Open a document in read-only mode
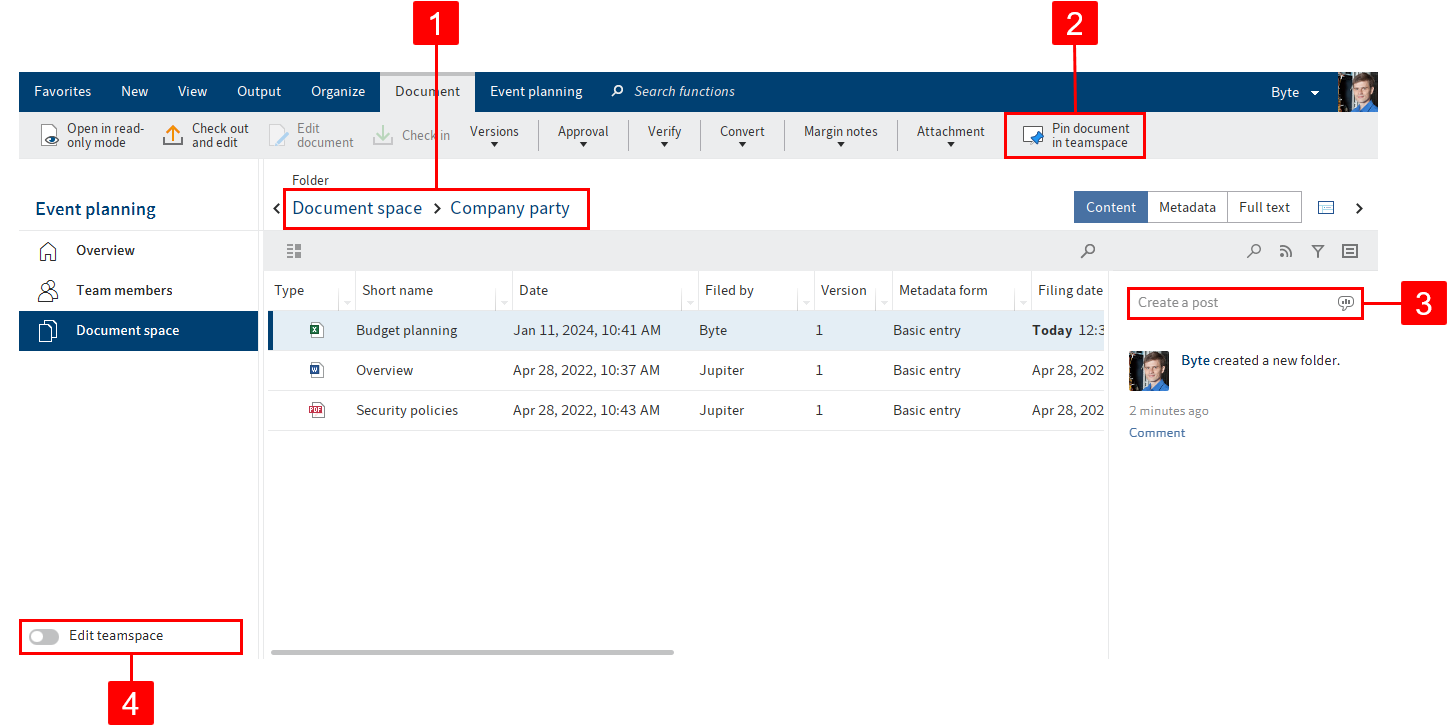 click(x=49, y=133)
